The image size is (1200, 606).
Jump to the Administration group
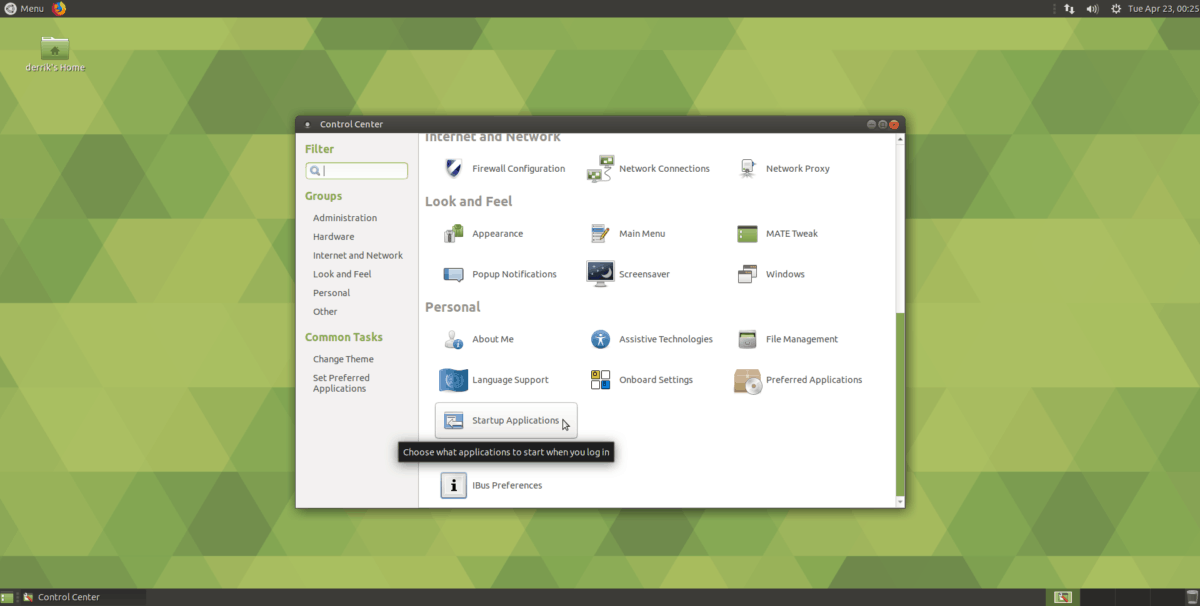click(x=345, y=218)
